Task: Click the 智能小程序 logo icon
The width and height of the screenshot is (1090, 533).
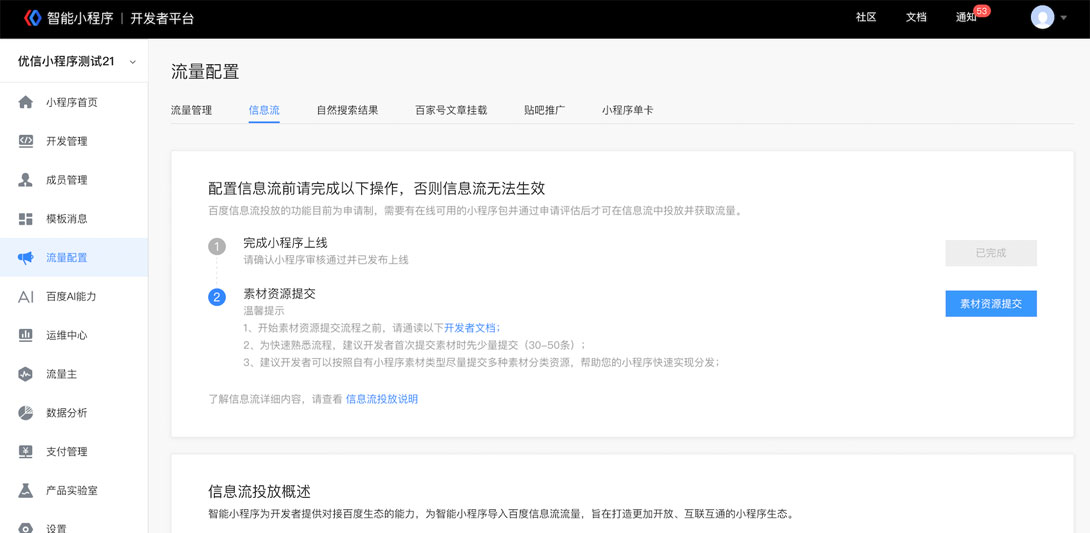Action: tap(32, 18)
